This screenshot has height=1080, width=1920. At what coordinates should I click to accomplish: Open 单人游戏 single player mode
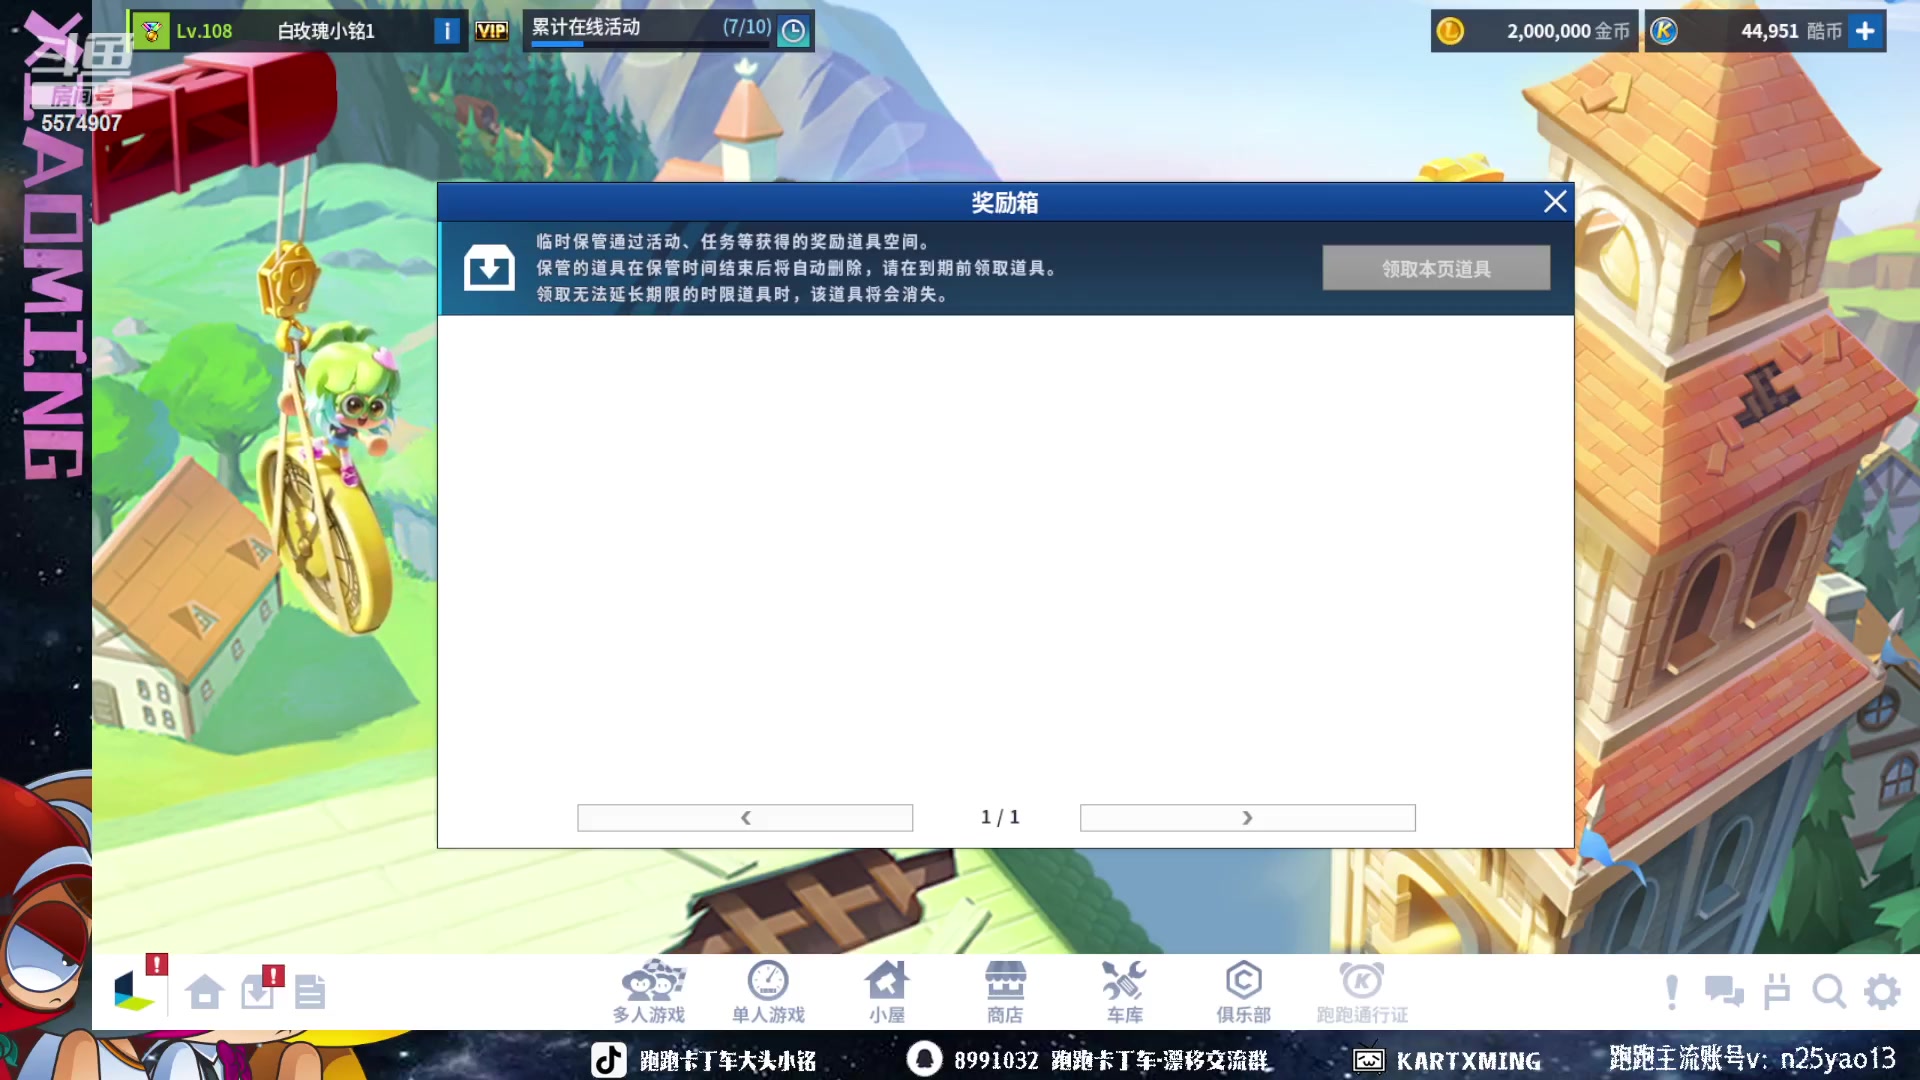[768, 992]
